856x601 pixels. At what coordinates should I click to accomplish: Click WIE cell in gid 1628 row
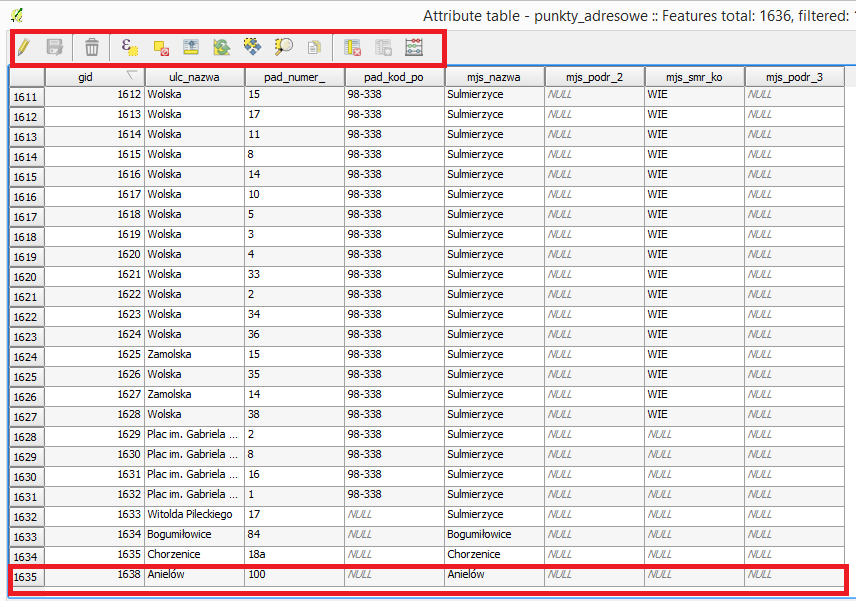point(694,414)
